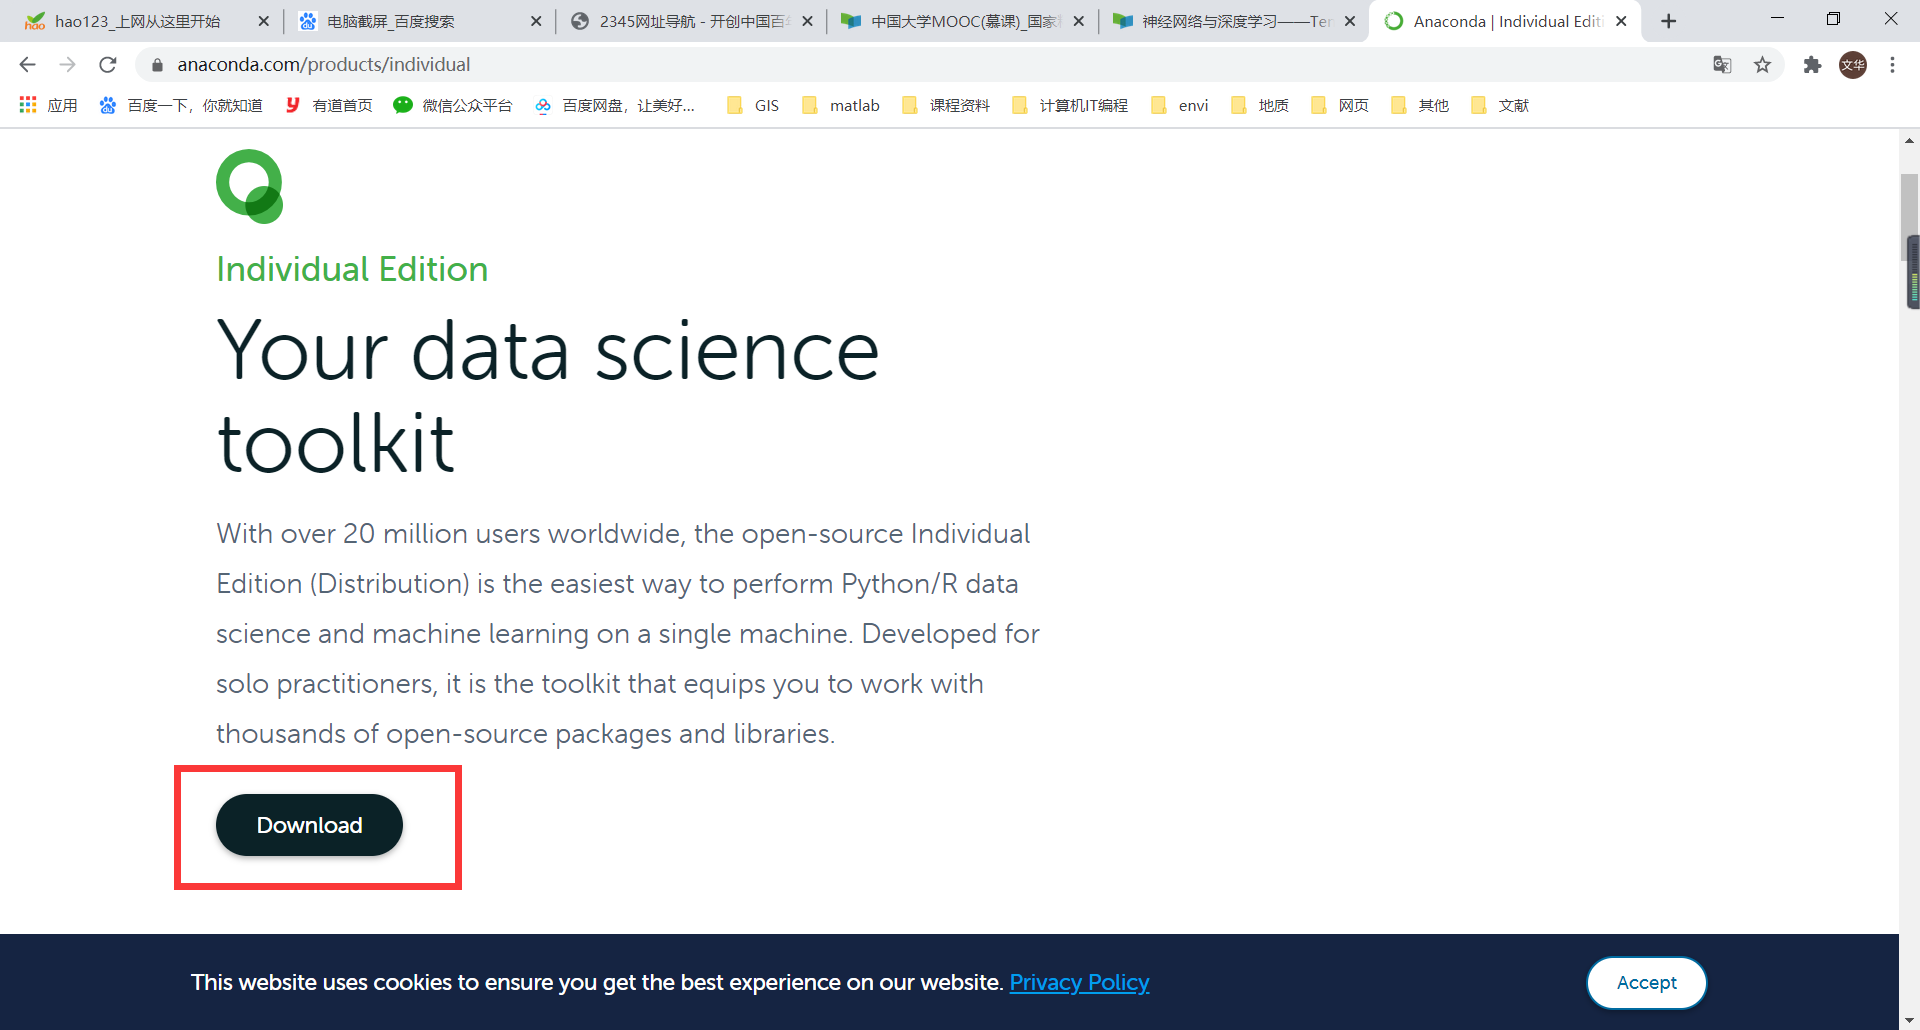Click the lock icon in address bar
This screenshot has height=1030, width=1920.
[157, 65]
